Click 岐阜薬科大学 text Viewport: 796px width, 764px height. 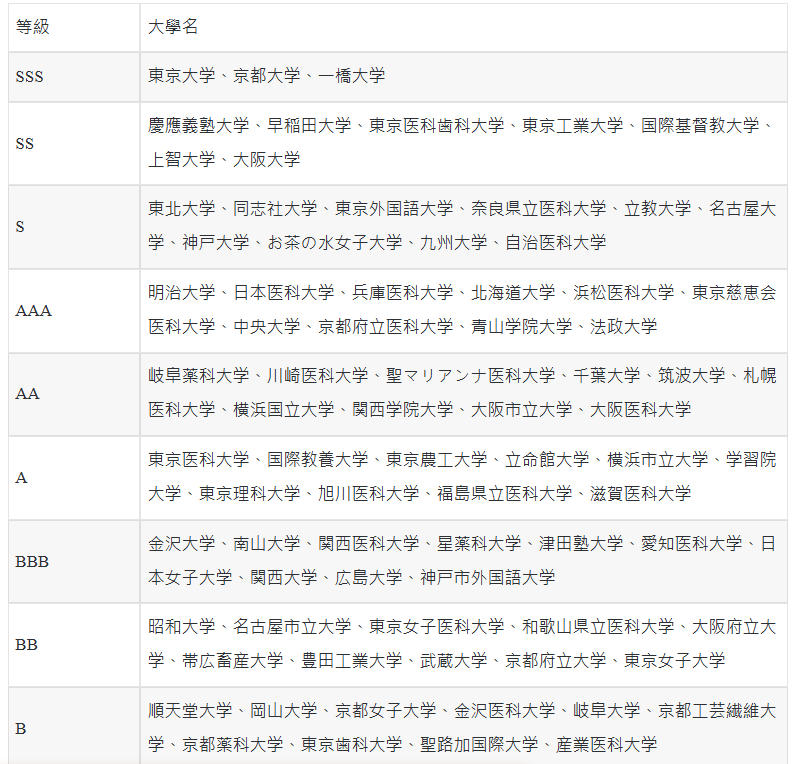coord(198,376)
